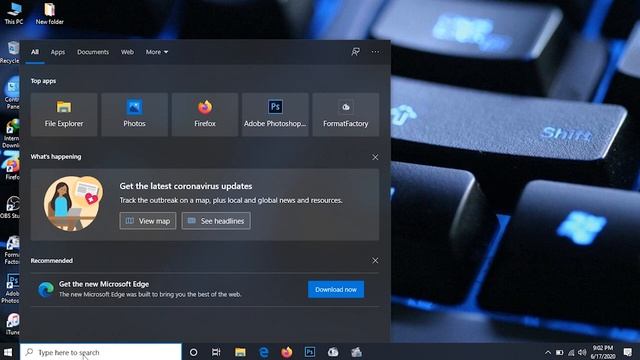Open the Windows Start menu
Image resolution: width=640 pixels, height=360 pixels.
(x=8, y=352)
